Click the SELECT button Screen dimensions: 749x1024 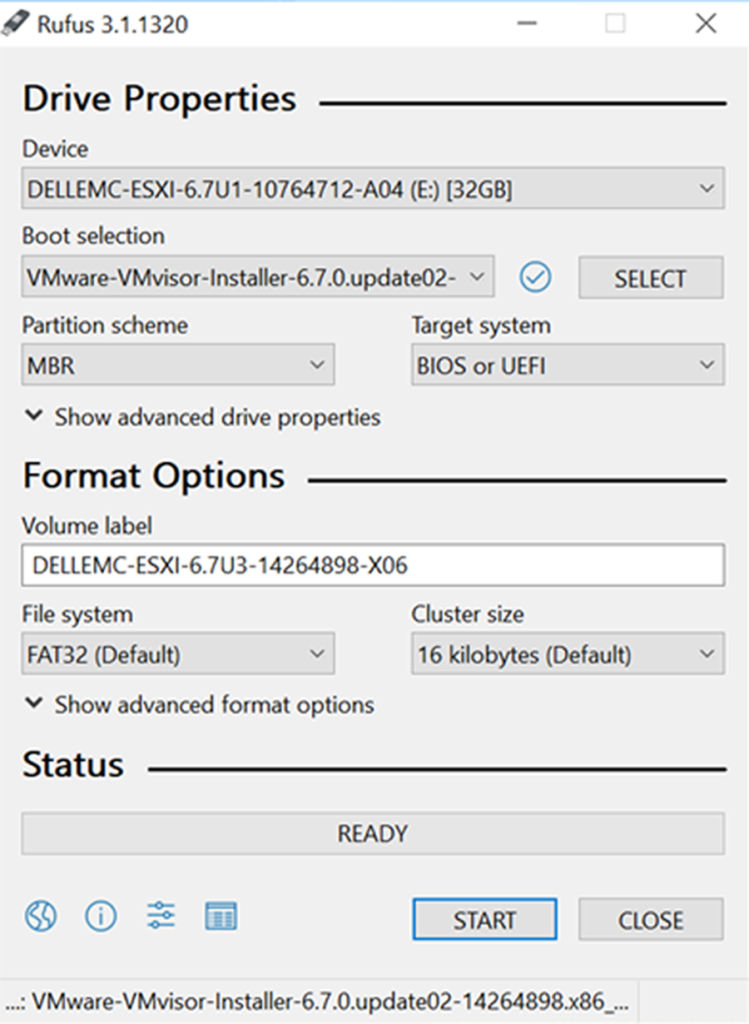[x=650, y=278]
